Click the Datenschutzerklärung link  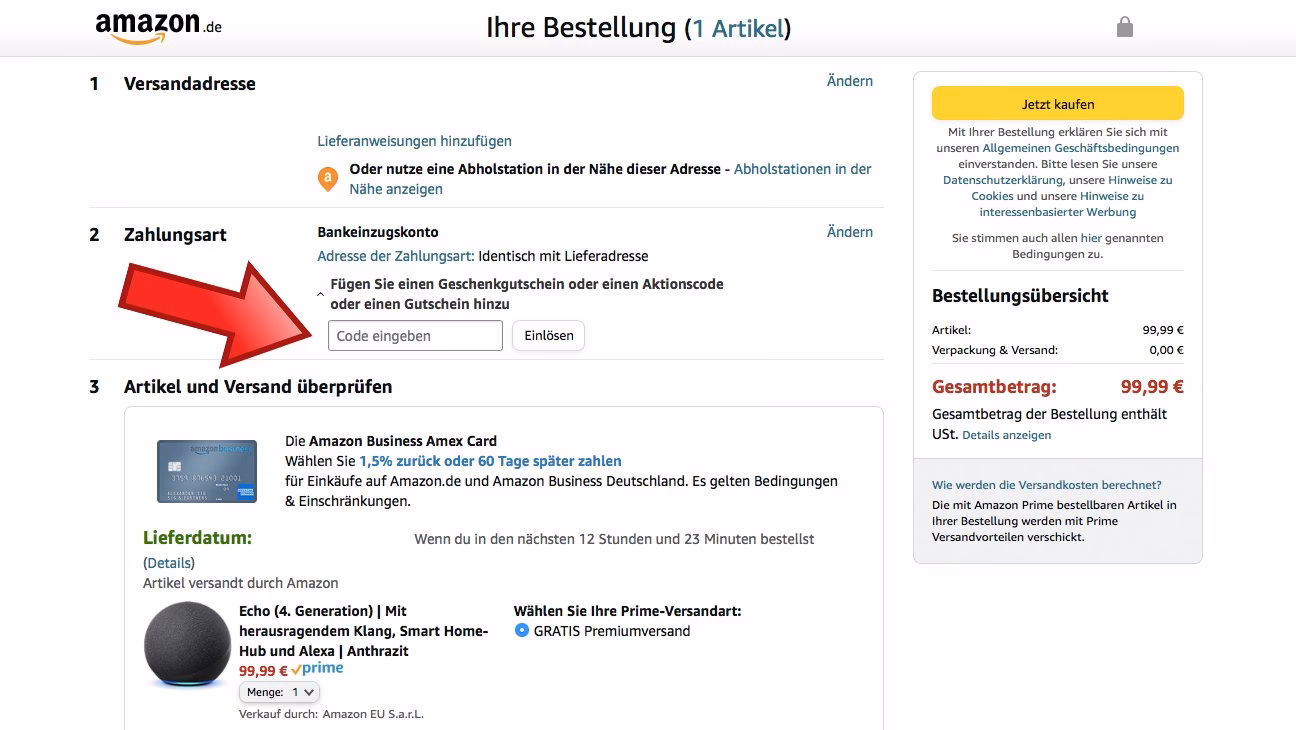(1003, 180)
